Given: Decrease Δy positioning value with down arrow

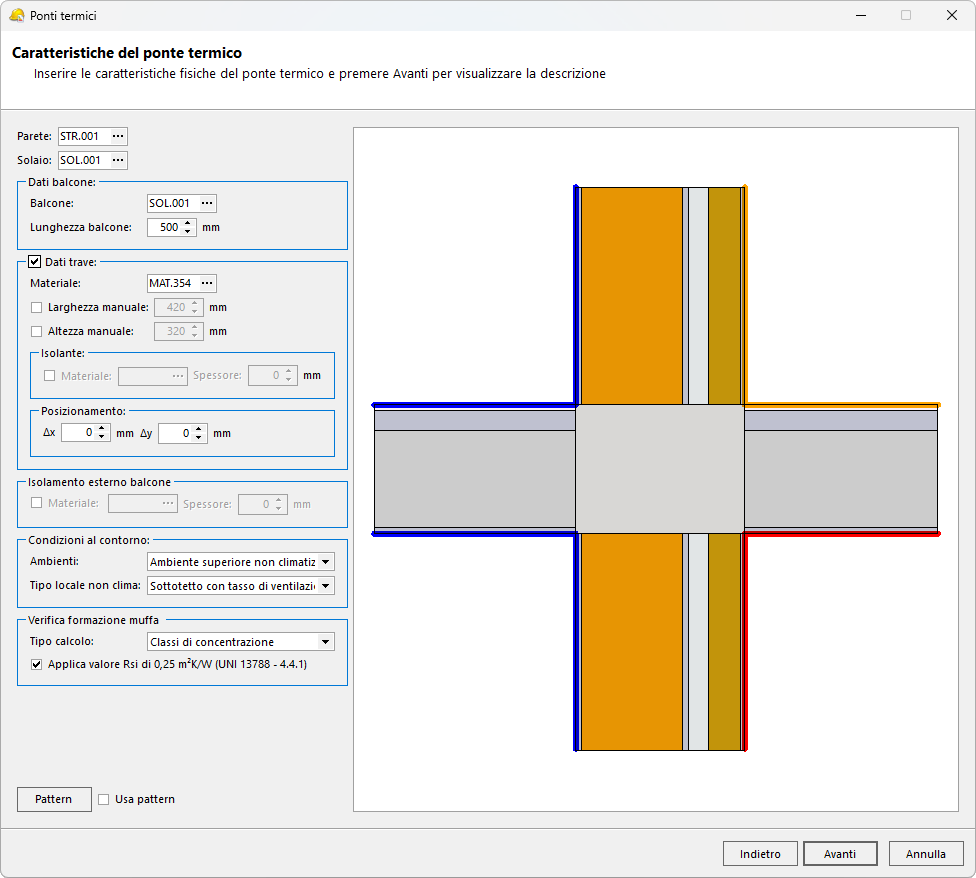Looking at the screenshot, I should tap(199, 438).
